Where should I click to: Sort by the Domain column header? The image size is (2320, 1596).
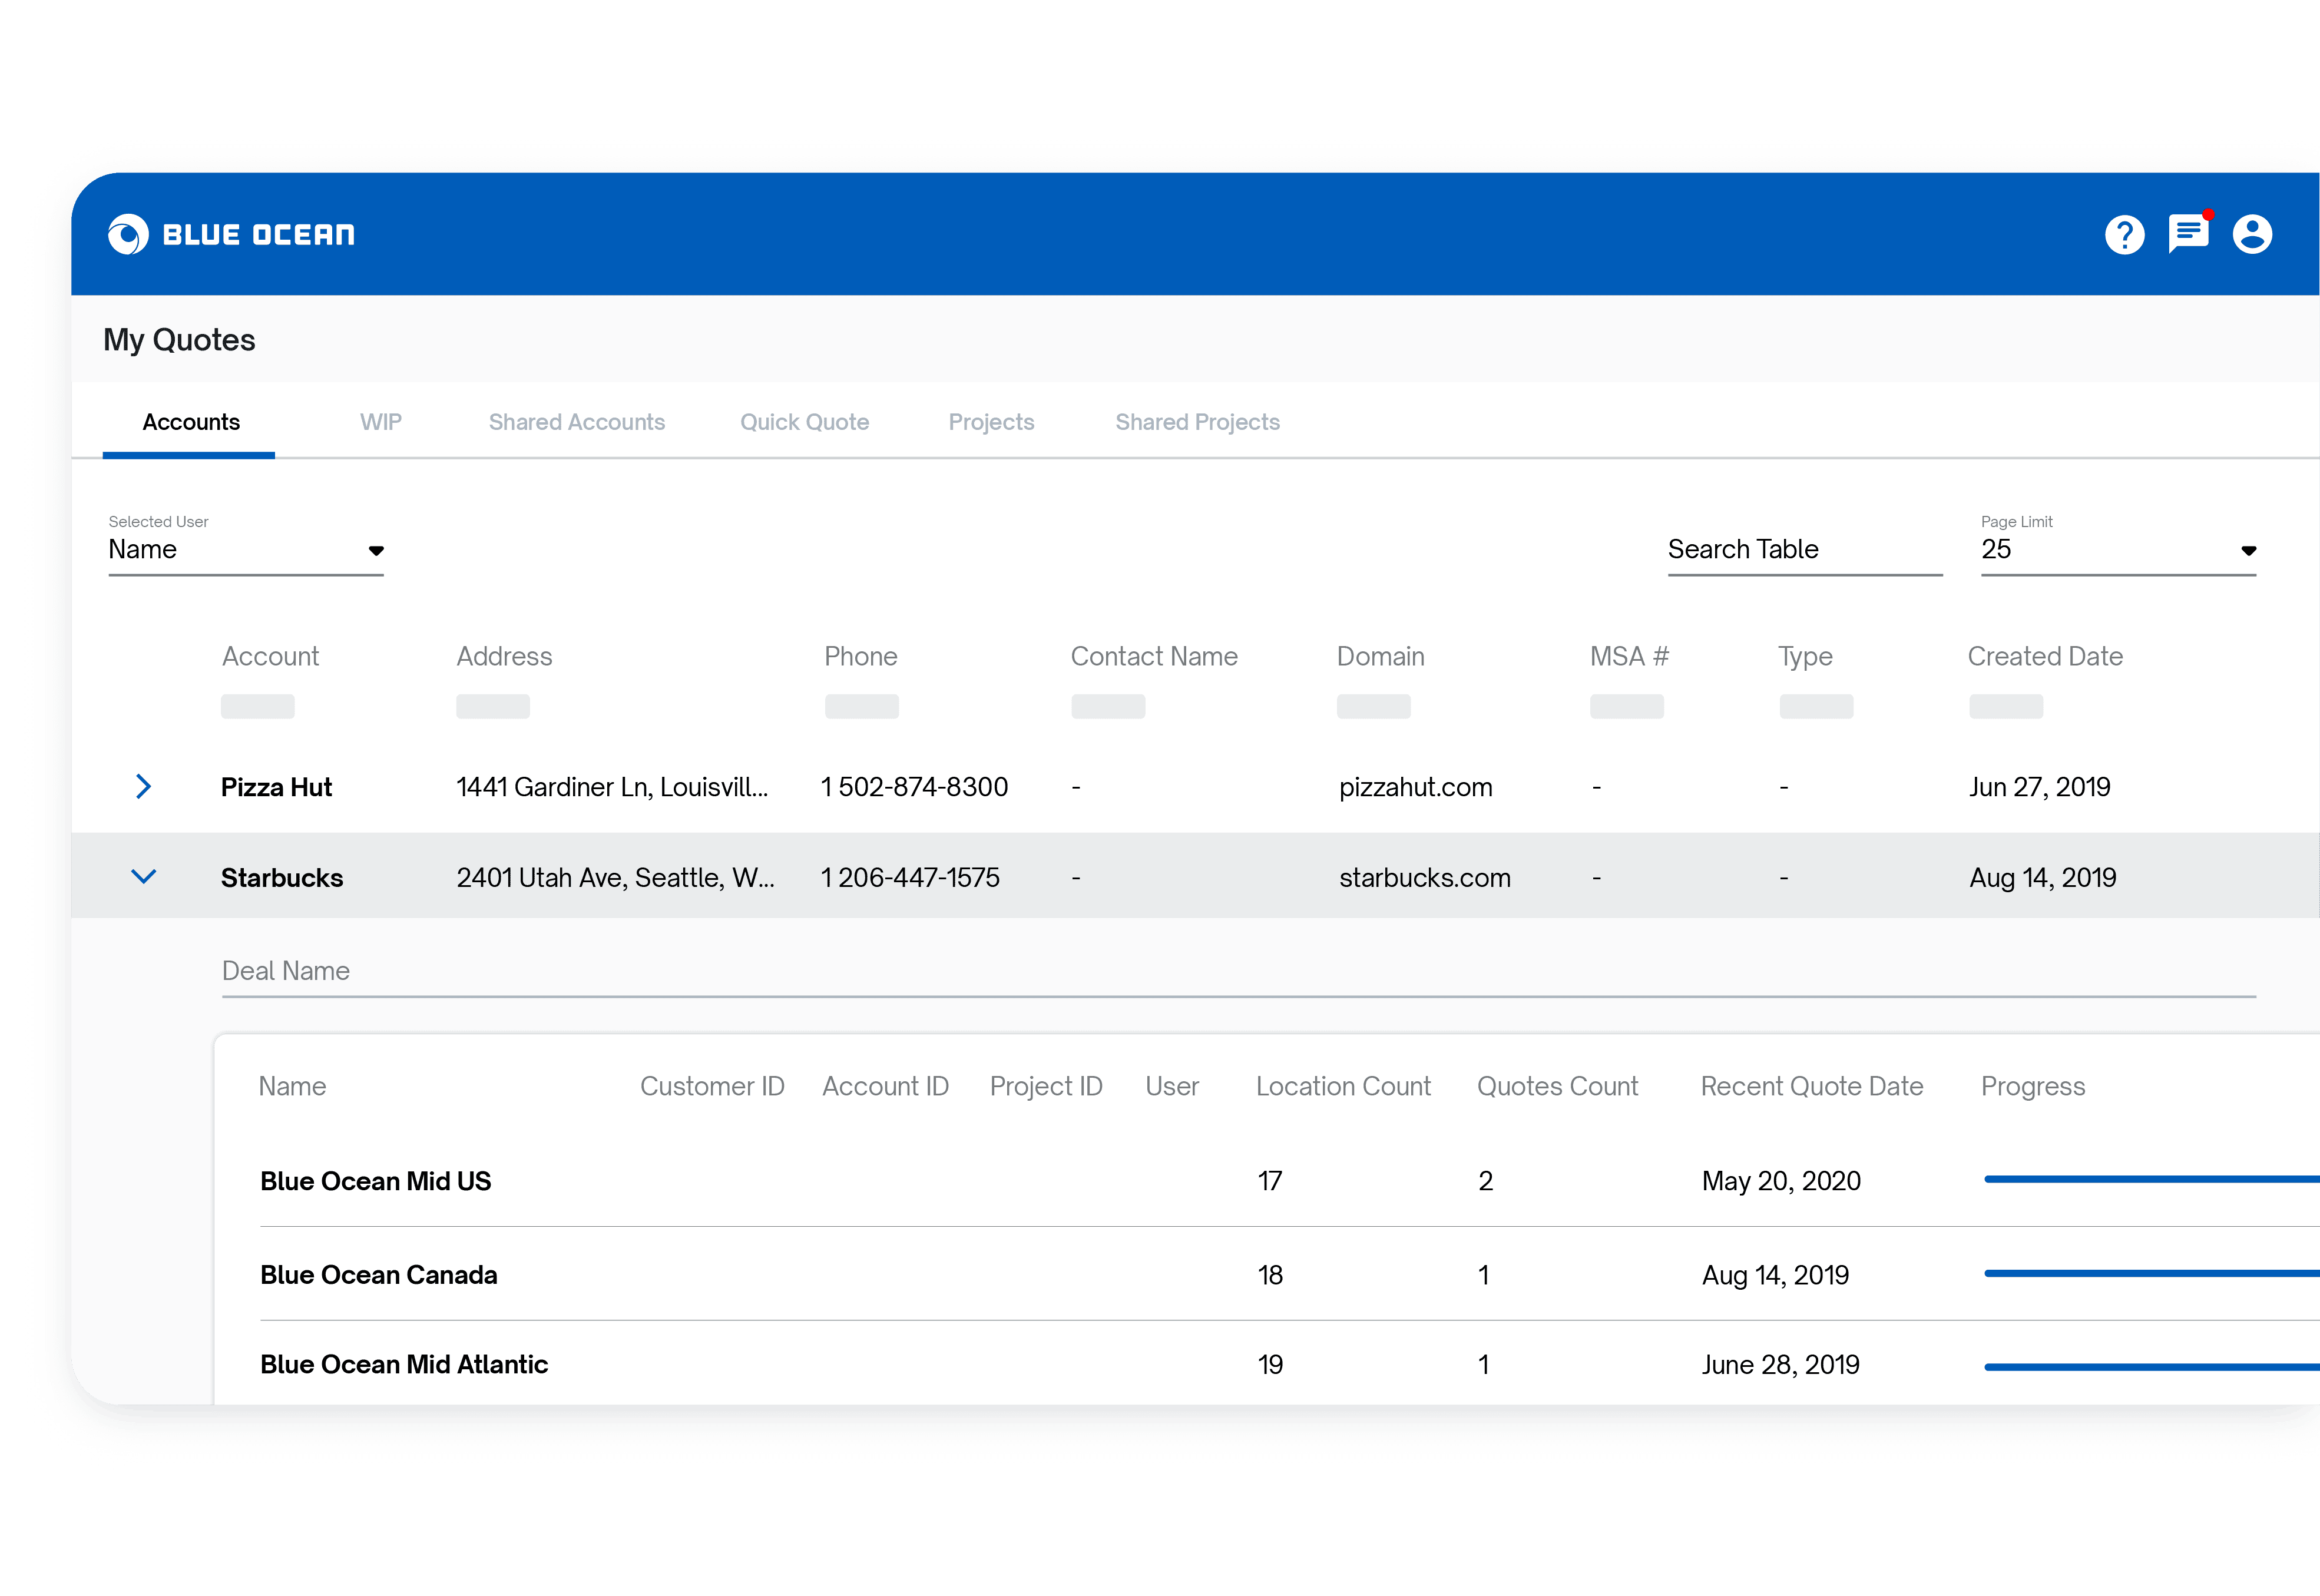1380,656
